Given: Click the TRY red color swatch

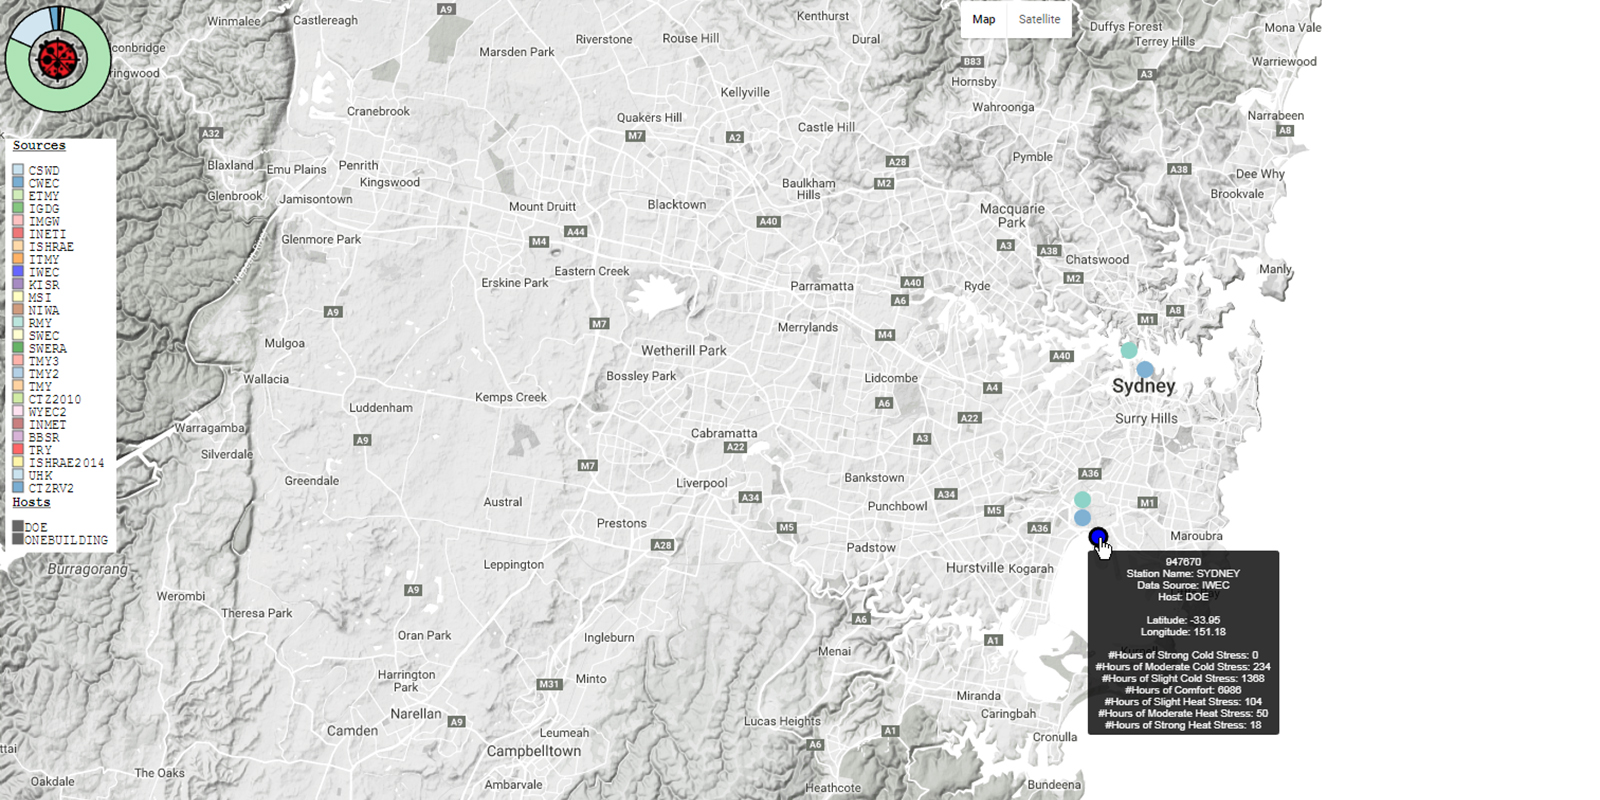Looking at the screenshot, I should coord(18,450).
